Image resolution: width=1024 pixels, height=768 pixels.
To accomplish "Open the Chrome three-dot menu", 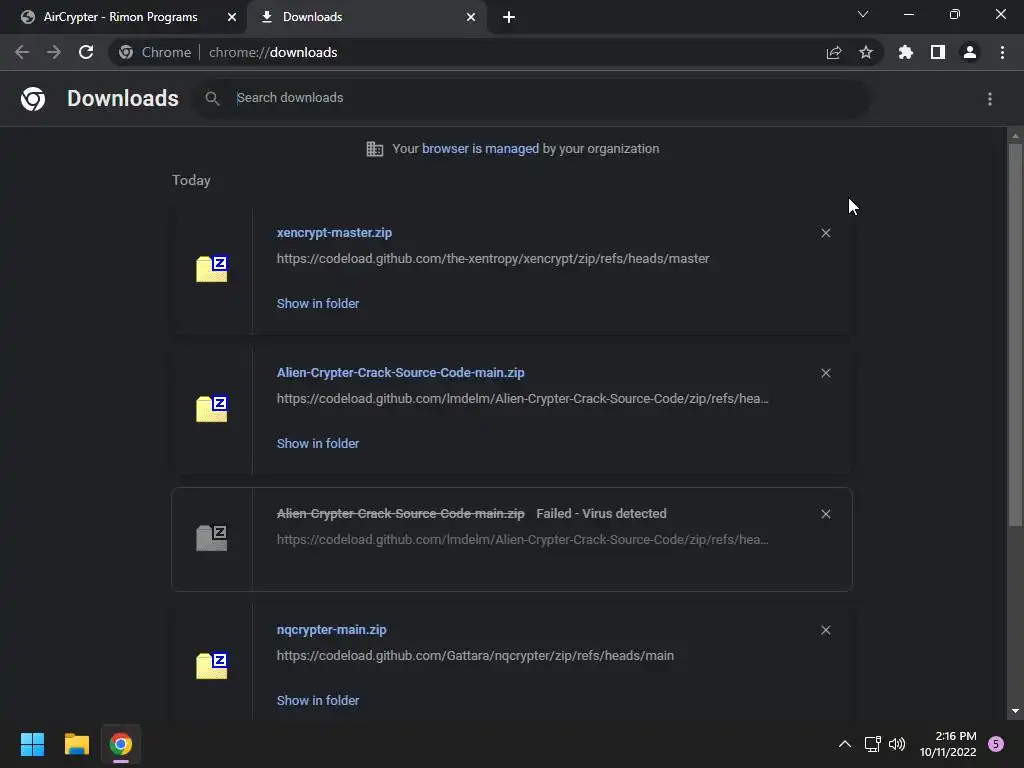I will tap(1002, 52).
